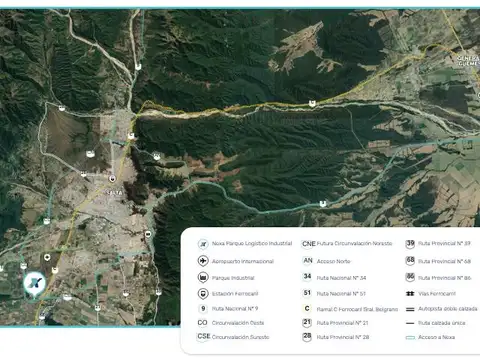The height and width of the screenshot is (360, 480).
Task: Click the C railway branch badge
Action: click(x=307, y=309)
